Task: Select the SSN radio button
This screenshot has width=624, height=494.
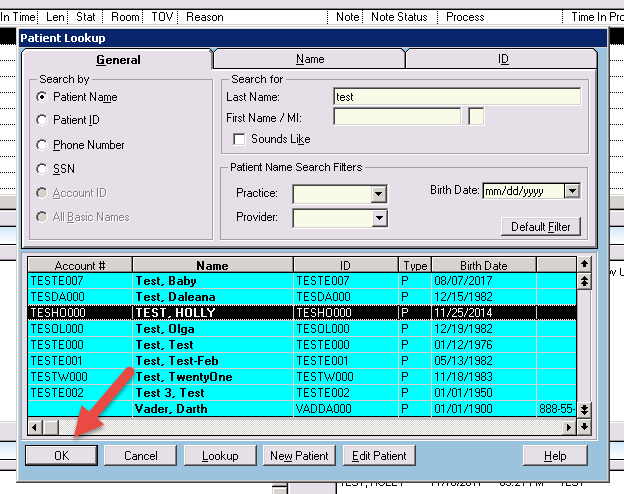Action: (x=42, y=169)
